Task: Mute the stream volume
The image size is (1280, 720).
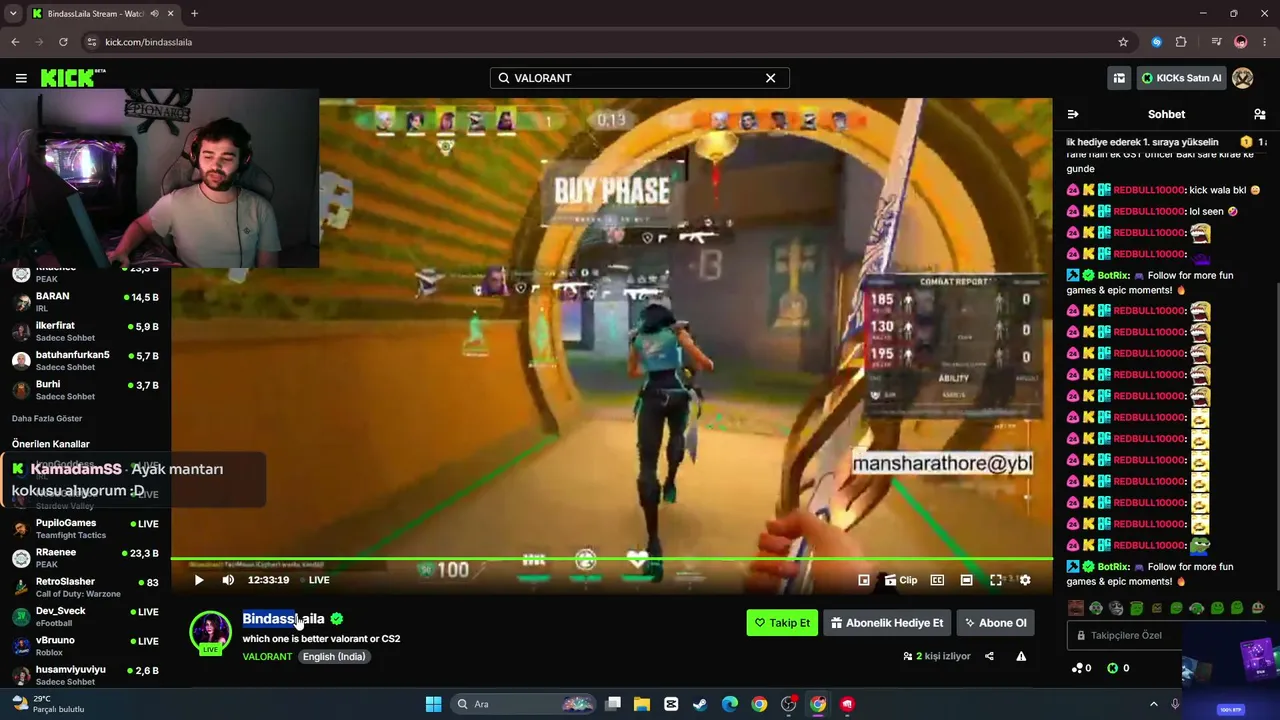Action: (228, 580)
